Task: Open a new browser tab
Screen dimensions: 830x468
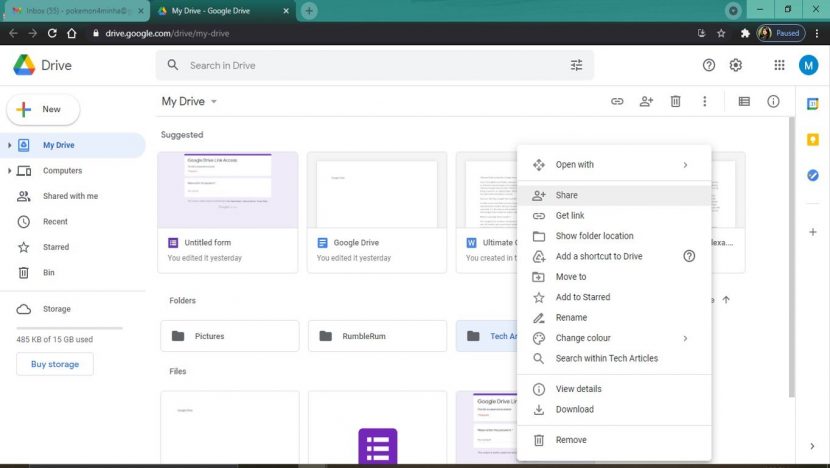Action: 309,11
